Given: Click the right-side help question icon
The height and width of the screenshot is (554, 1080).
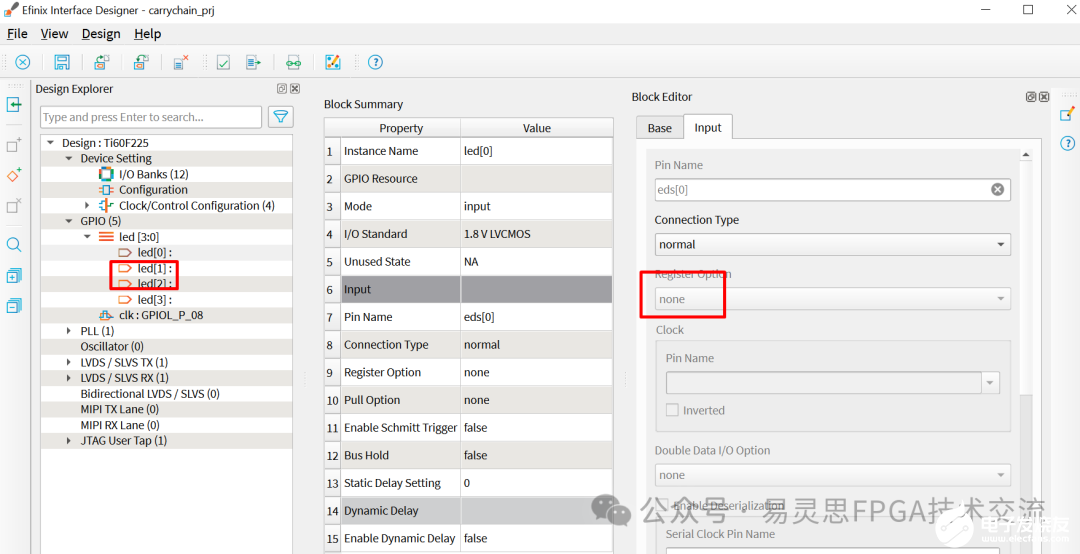Looking at the screenshot, I should click(x=1067, y=143).
